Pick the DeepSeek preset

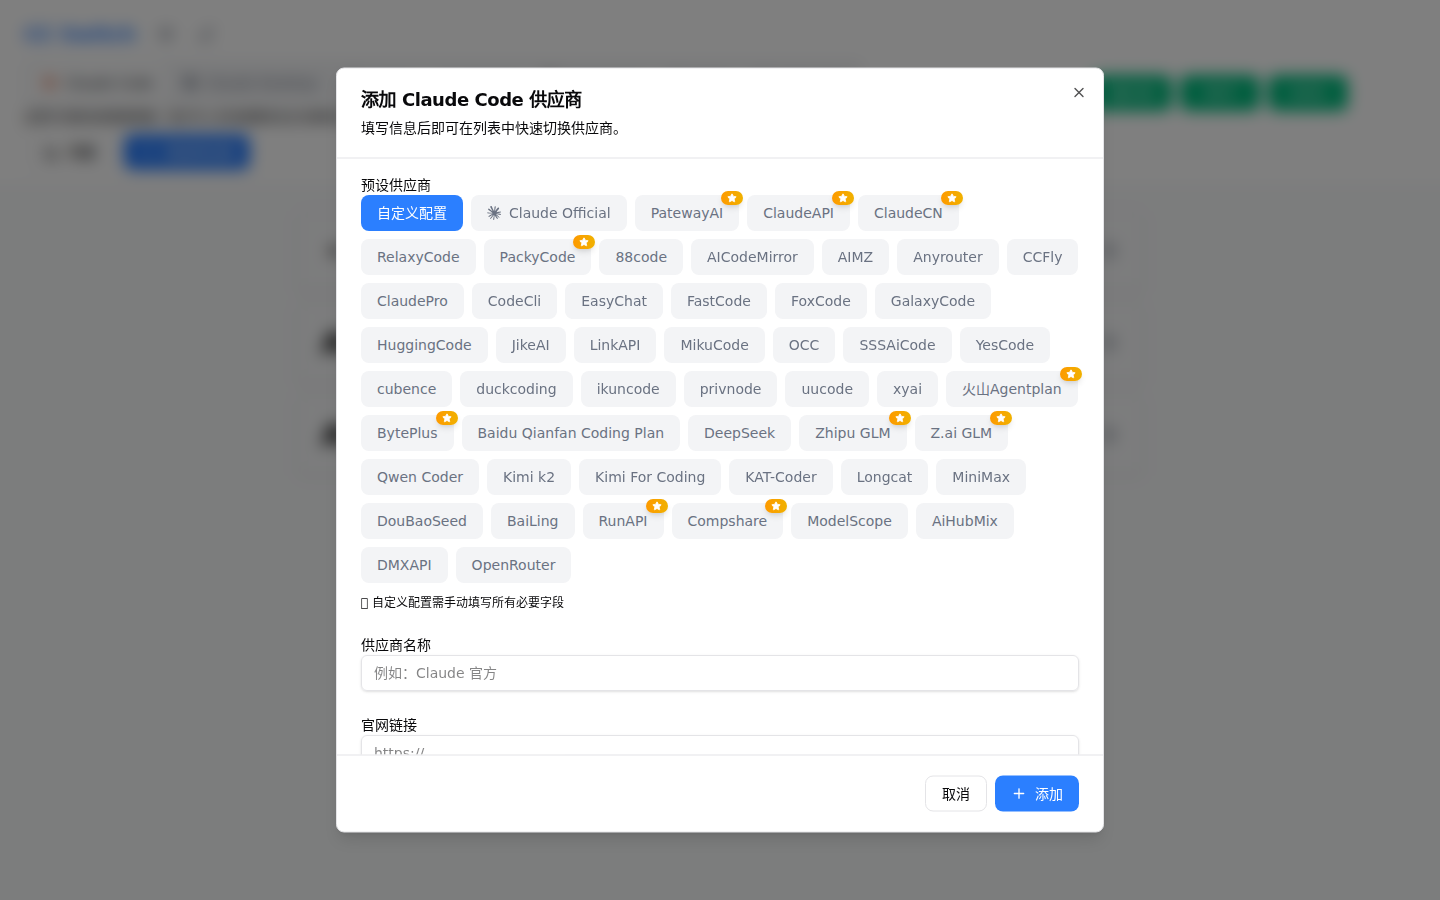740,433
